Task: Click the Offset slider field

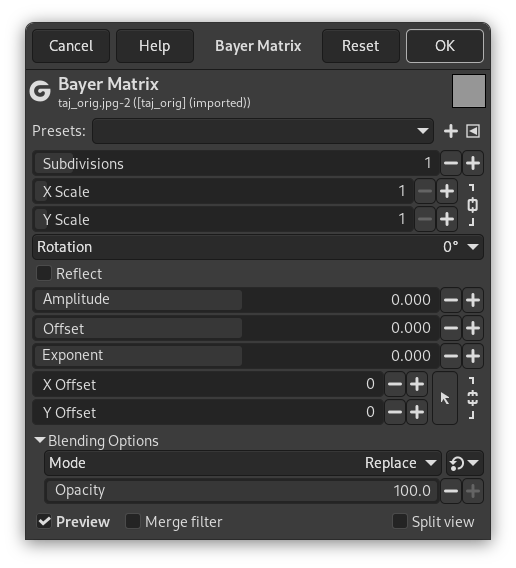Action: (236, 328)
